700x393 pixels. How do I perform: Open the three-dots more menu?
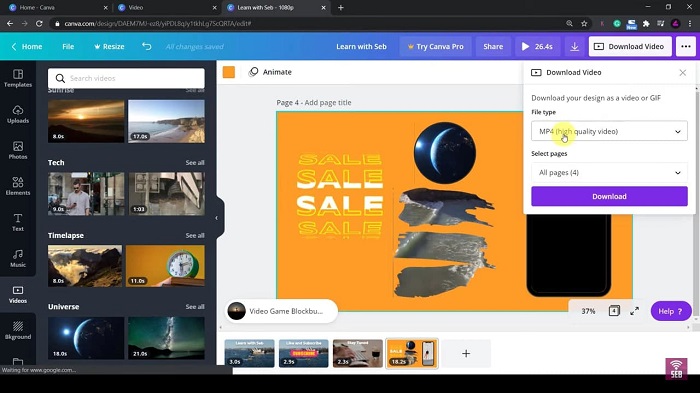click(x=686, y=46)
